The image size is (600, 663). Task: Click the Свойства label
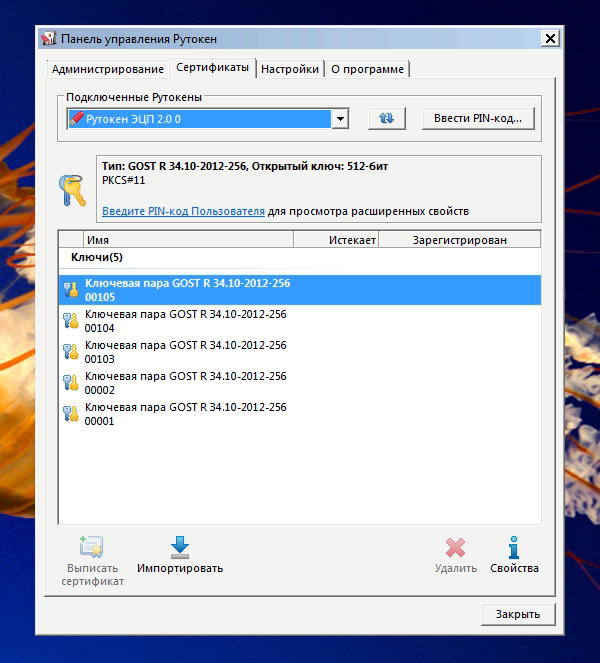[x=514, y=568]
